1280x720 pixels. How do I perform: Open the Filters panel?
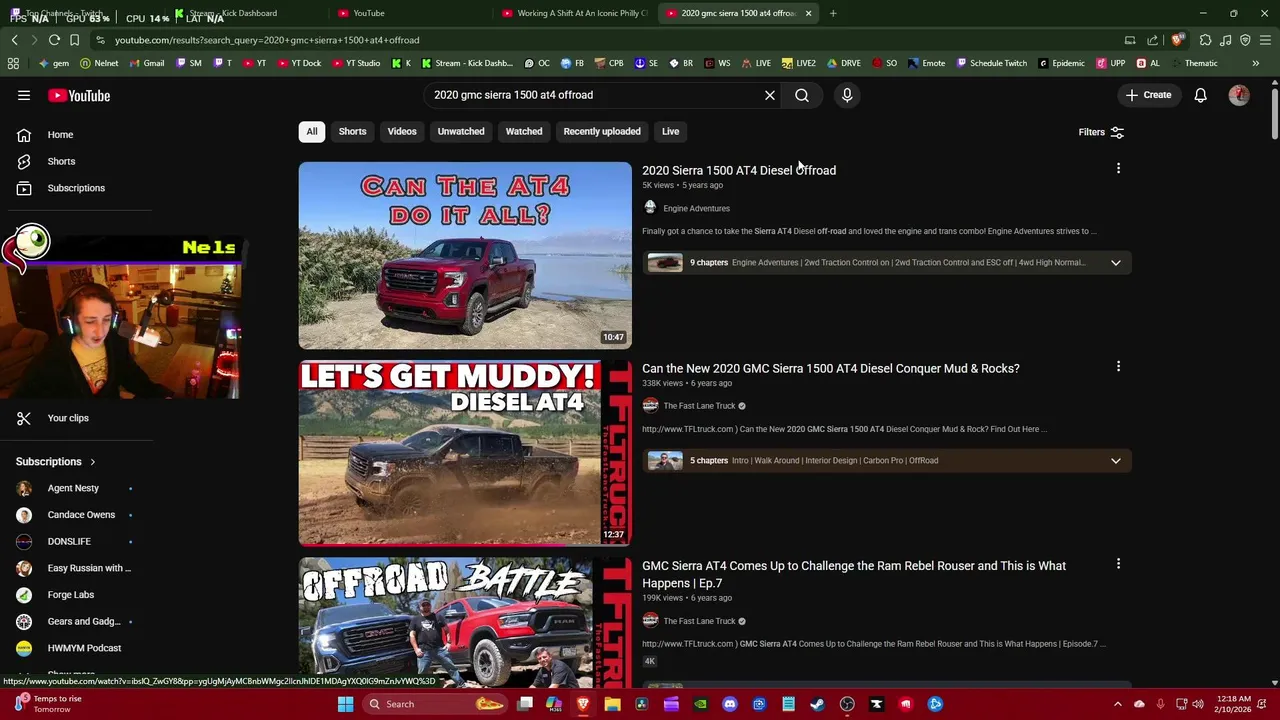pyautogui.click(x=1101, y=132)
